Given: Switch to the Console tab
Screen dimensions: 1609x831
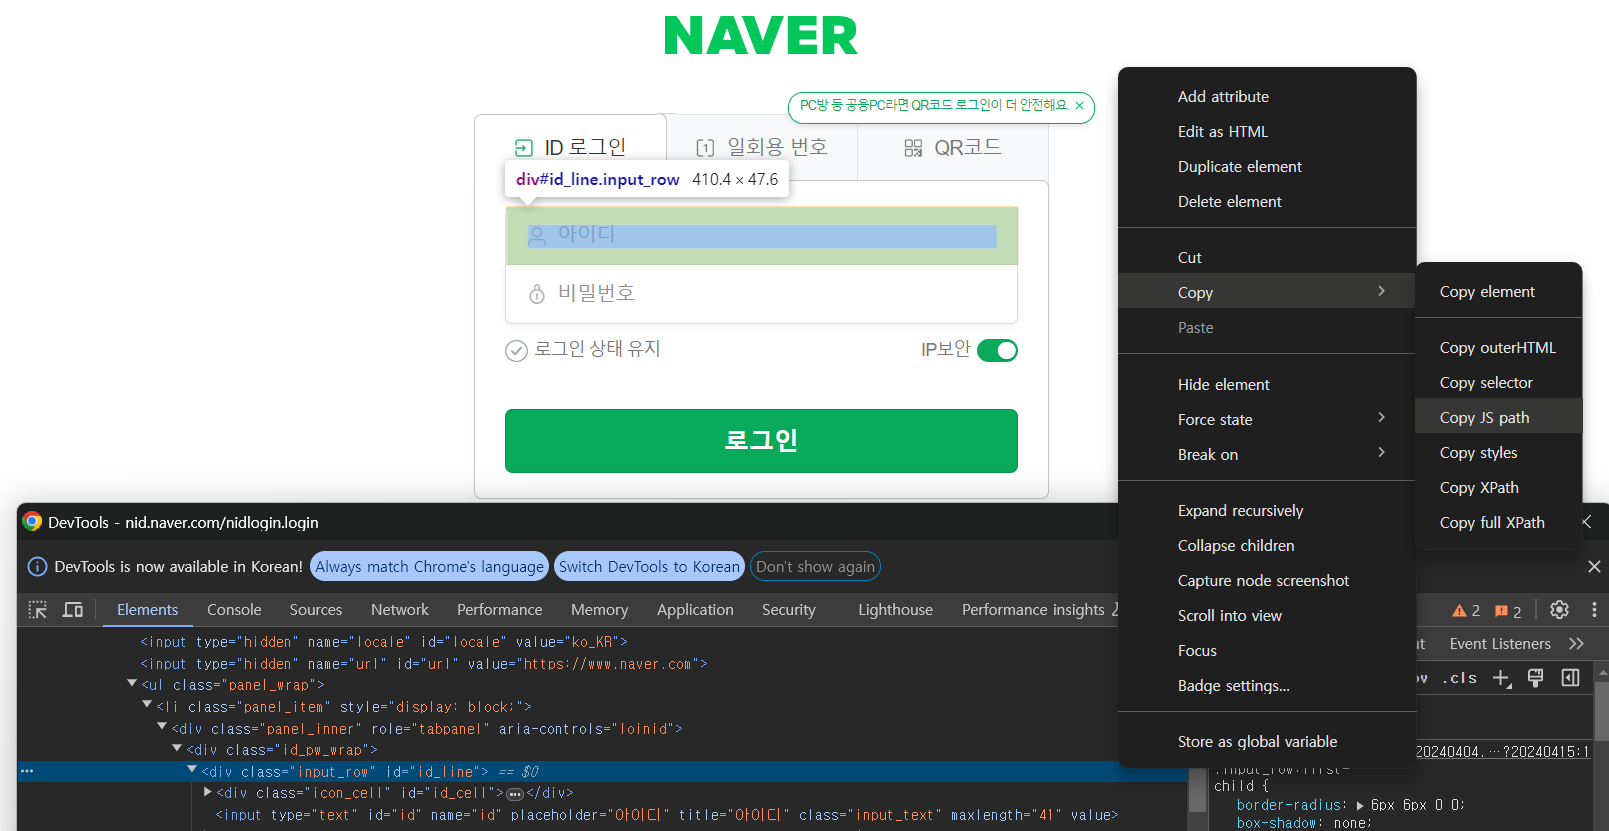Looking at the screenshot, I should [x=234, y=610].
